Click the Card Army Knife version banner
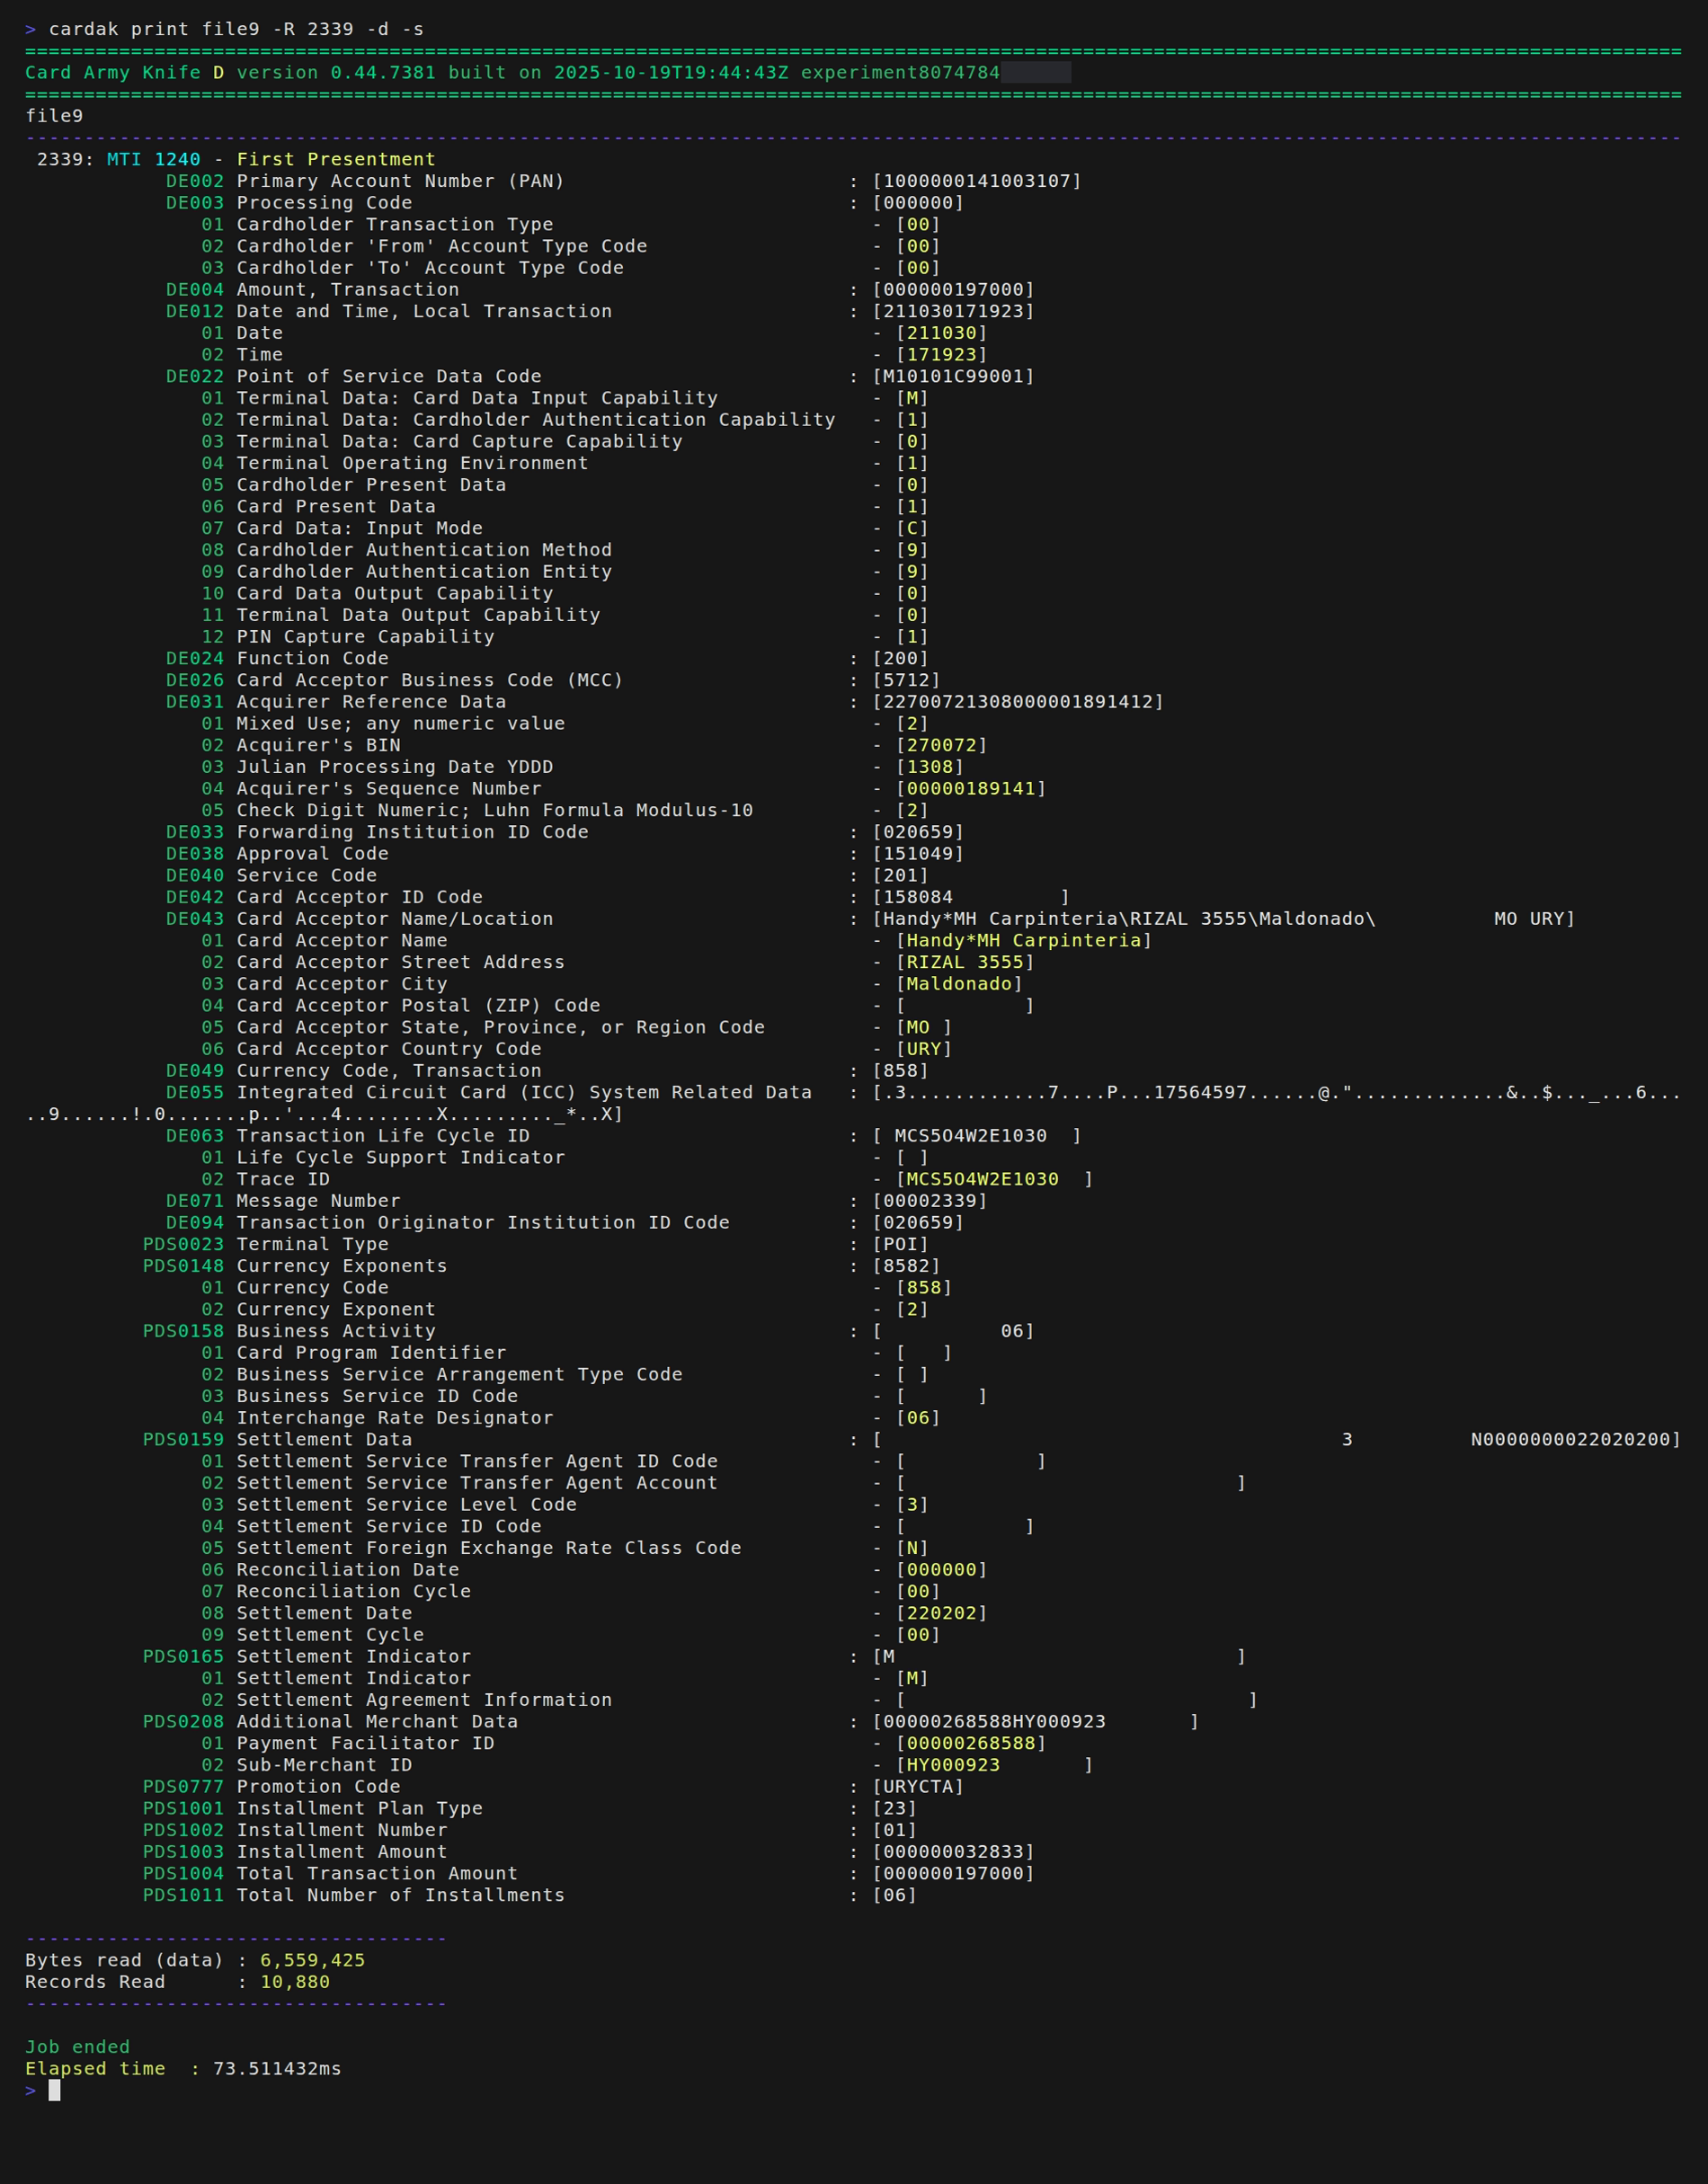 (511, 73)
